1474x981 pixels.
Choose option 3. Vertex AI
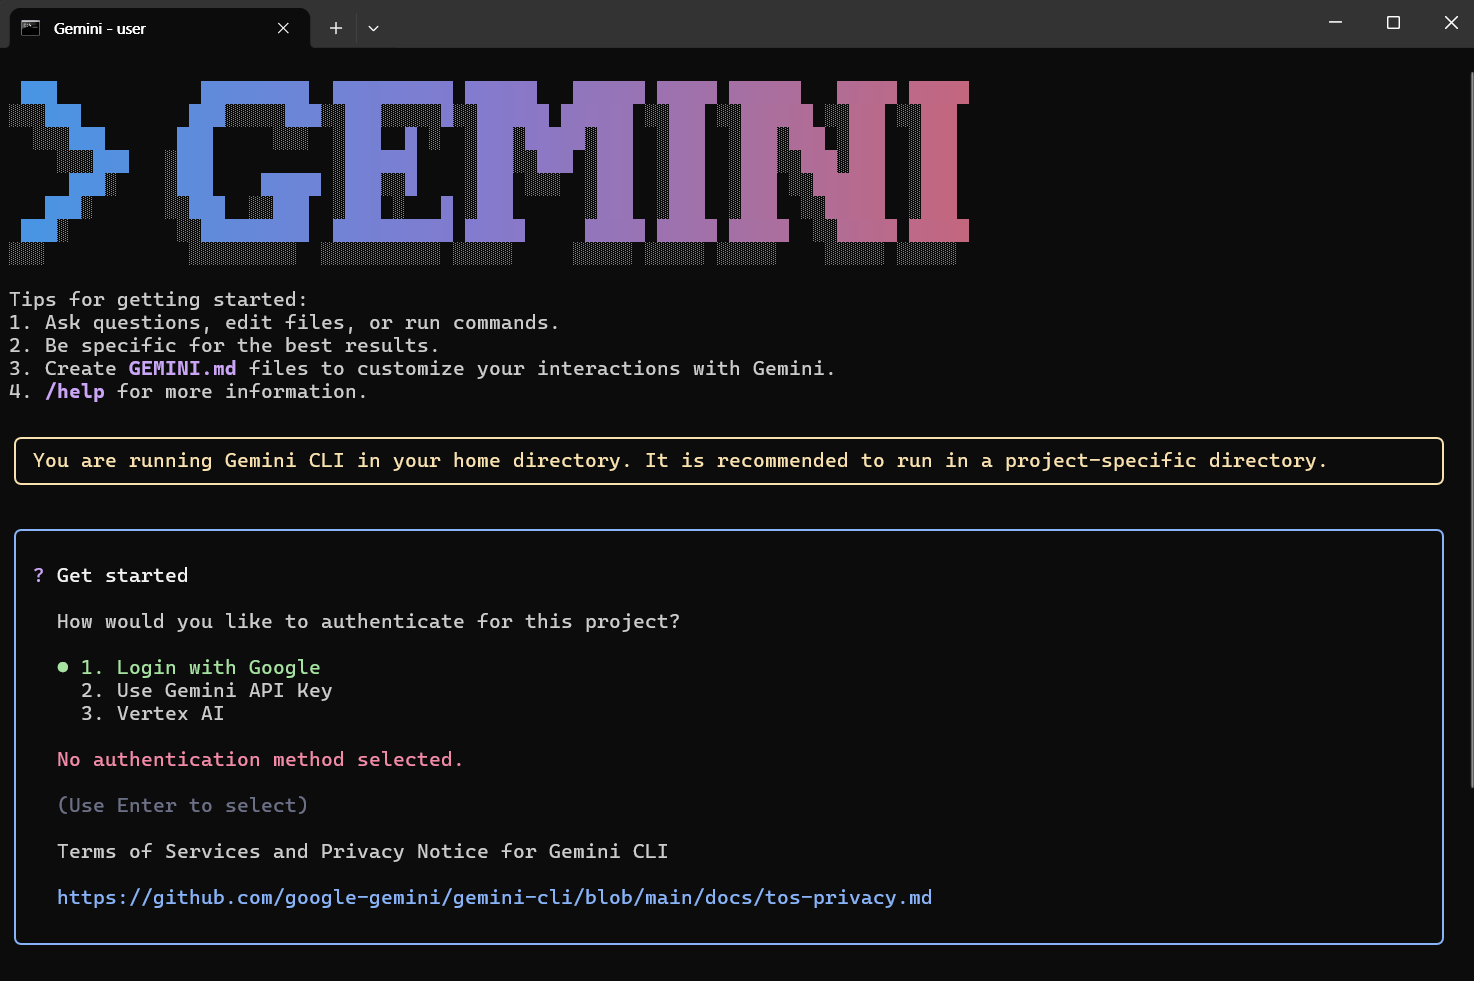point(153,713)
